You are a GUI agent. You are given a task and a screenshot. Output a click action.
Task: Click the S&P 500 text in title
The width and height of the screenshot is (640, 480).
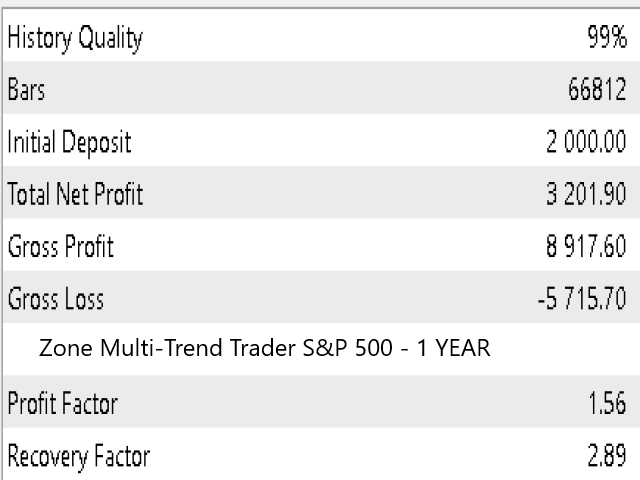(347, 348)
